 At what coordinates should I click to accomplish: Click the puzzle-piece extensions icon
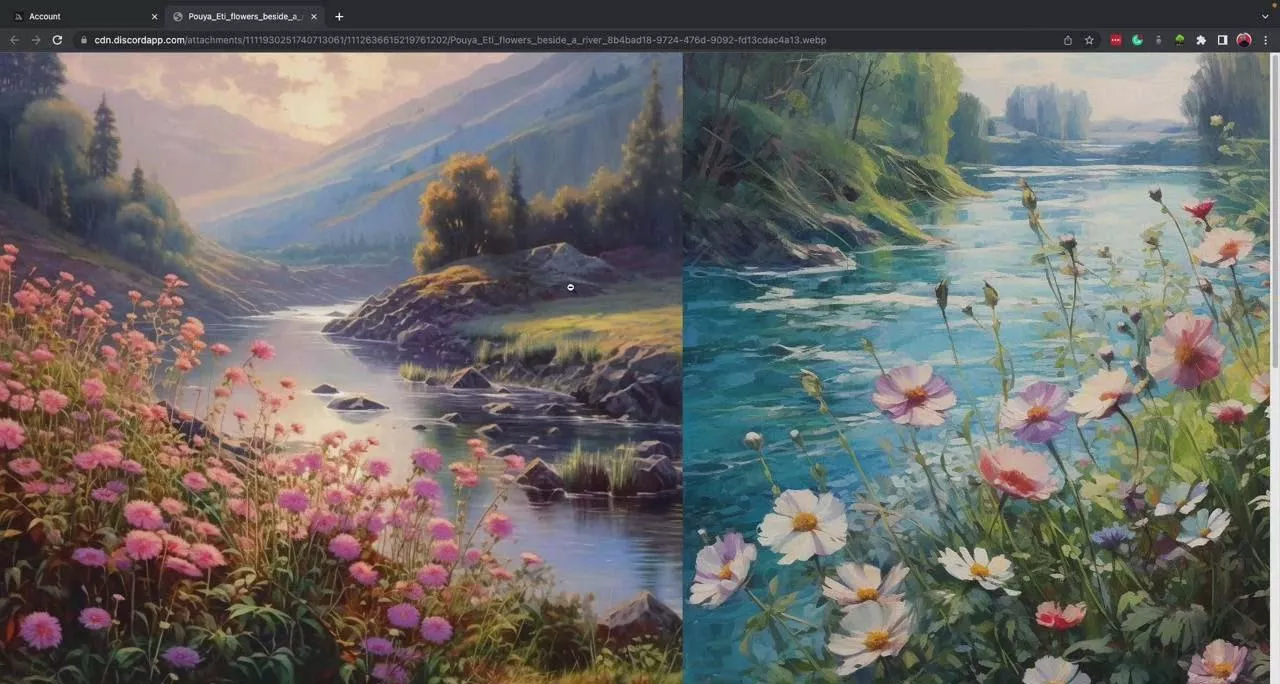point(1200,40)
